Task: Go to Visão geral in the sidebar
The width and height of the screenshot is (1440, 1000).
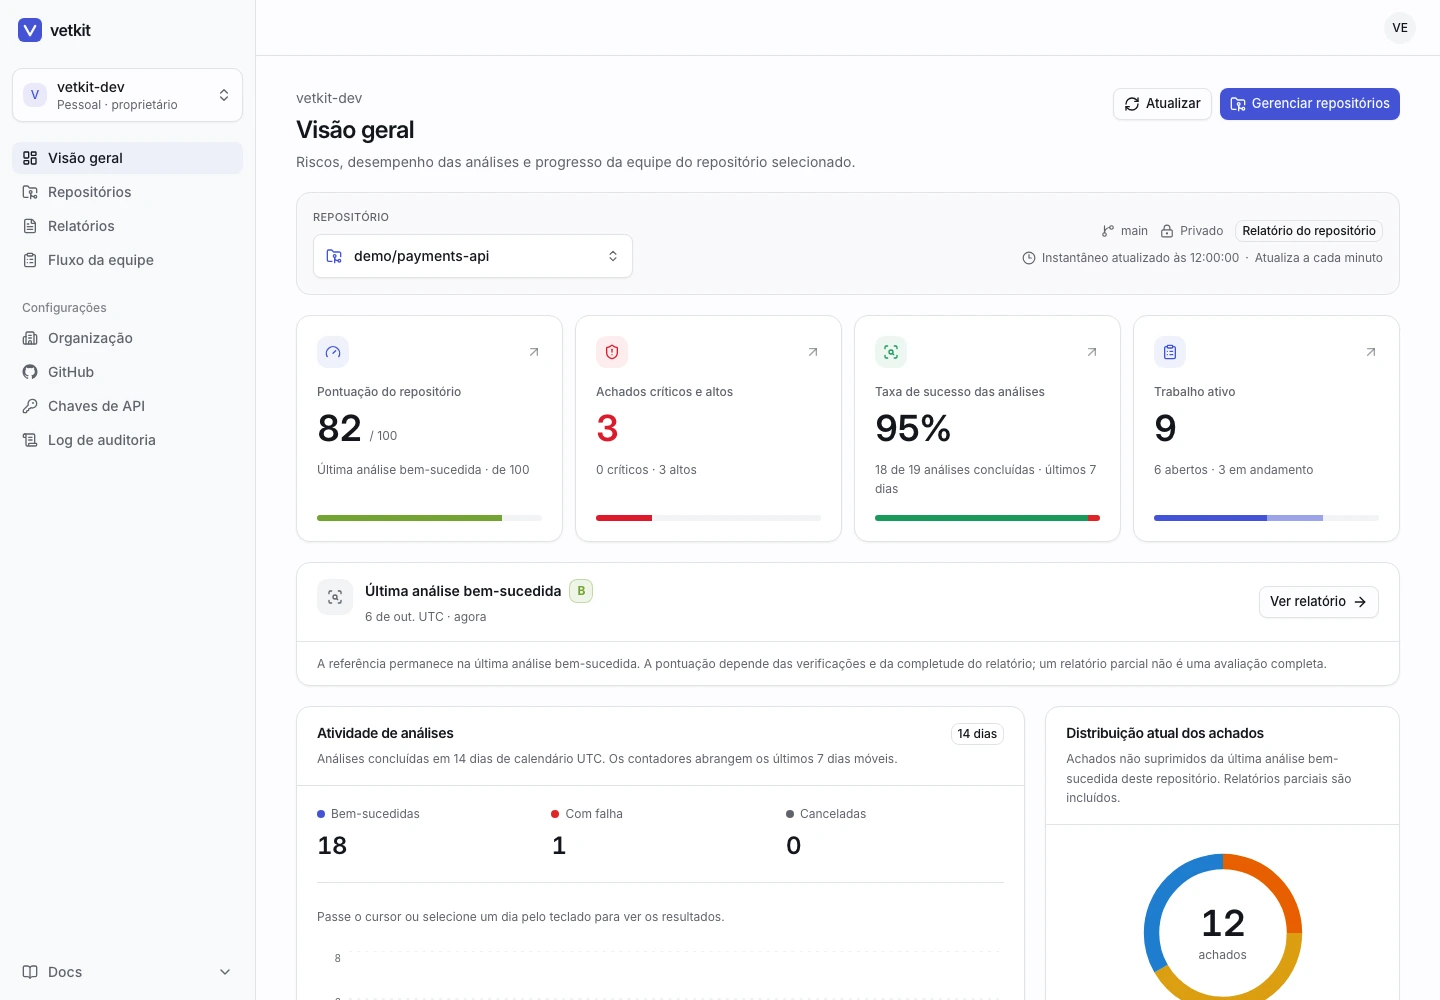Action: (x=127, y=158)
